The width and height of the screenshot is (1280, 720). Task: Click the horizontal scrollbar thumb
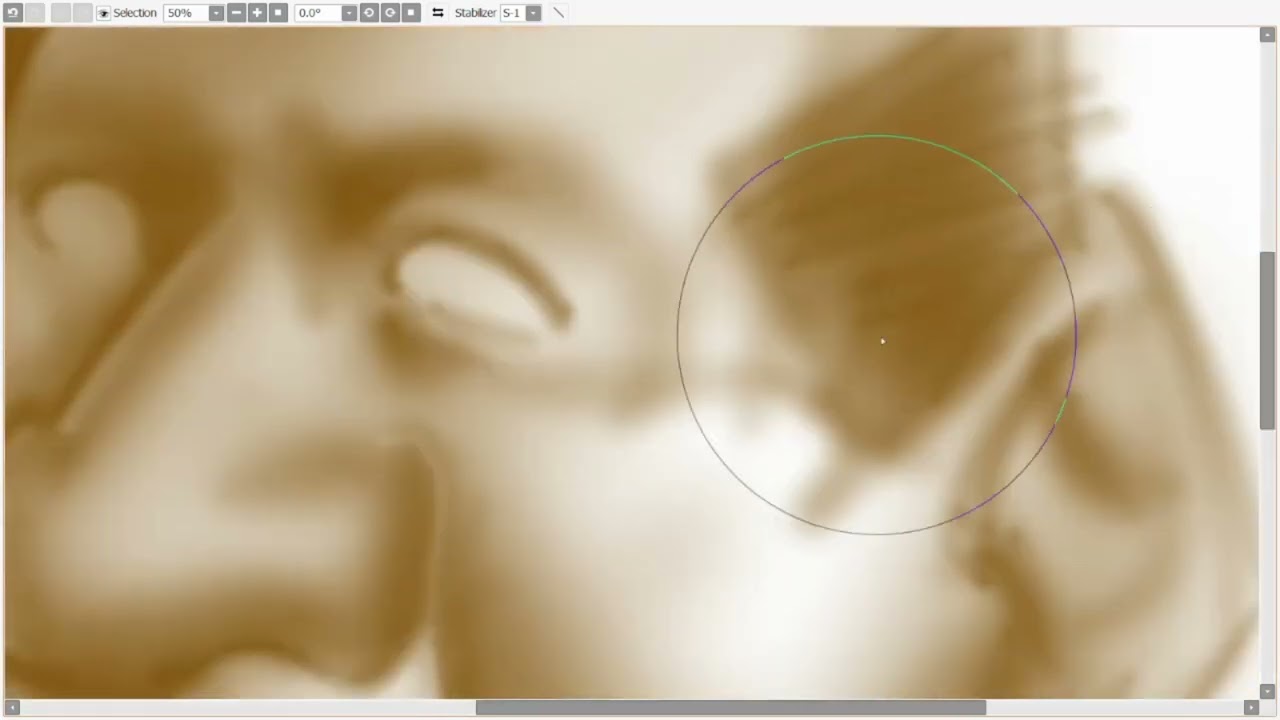pyautogui.click(x=731, y=708)
